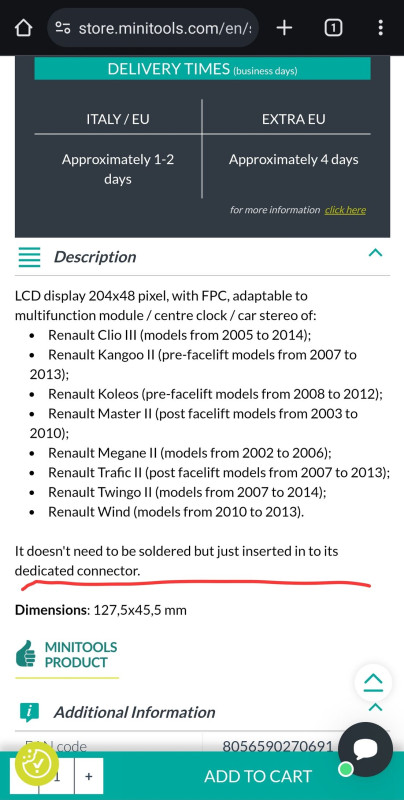Click the EAN code value 8056590270691

pos(277,746)
